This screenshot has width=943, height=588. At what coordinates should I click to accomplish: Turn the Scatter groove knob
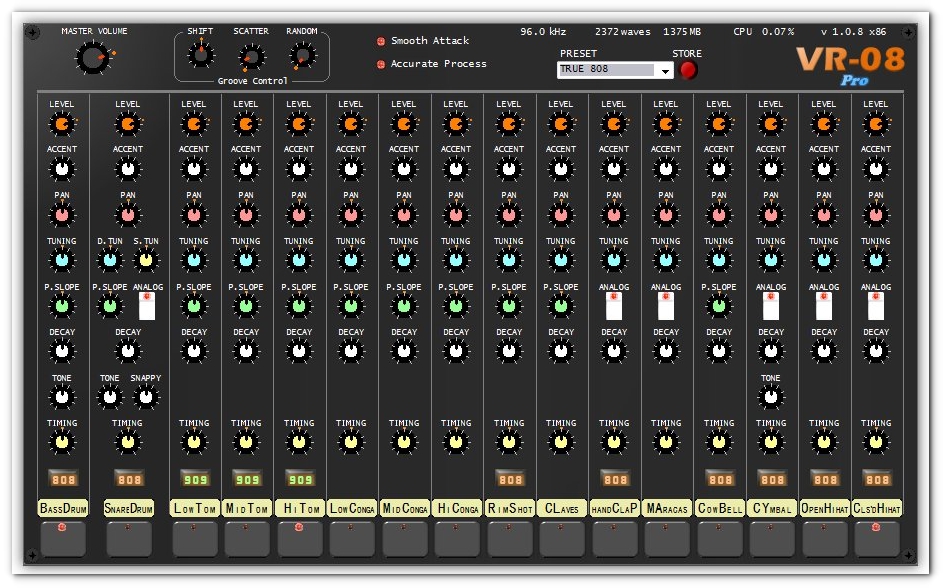click(251, 57)
